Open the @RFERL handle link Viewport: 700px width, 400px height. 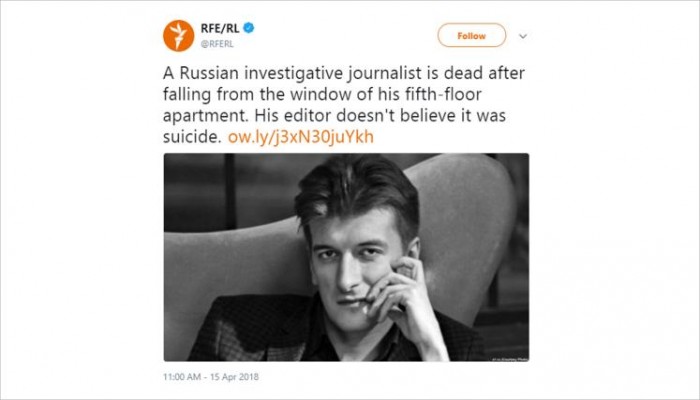pos(217,44)
